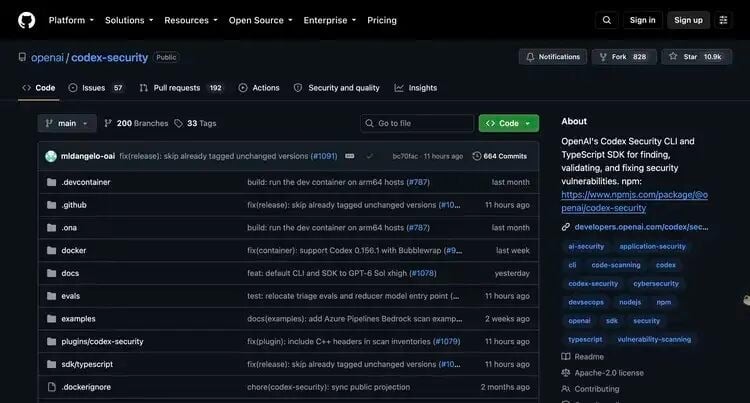The width and height of the screenshot is (750, 403).
Task: Click the link chain icon in About
Action: click(566, 227)
